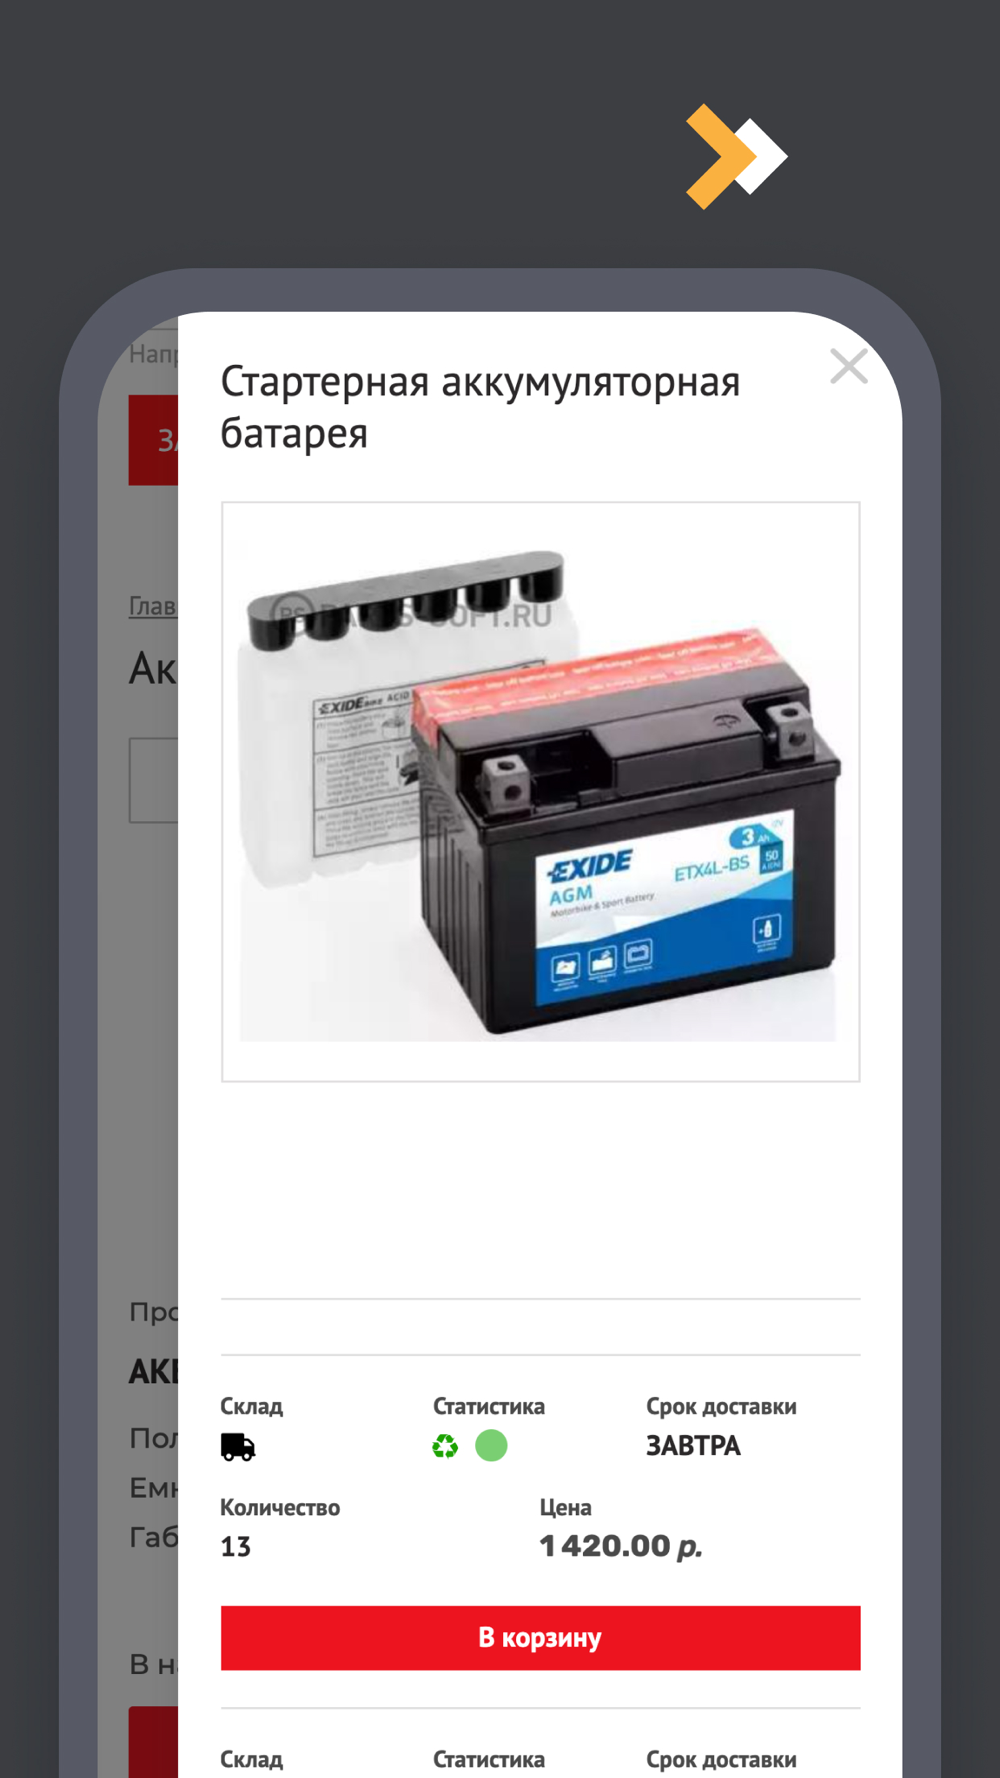Close the battery popup with the X
This screenshot has height=1778, width=1000.
click(848, 367)
